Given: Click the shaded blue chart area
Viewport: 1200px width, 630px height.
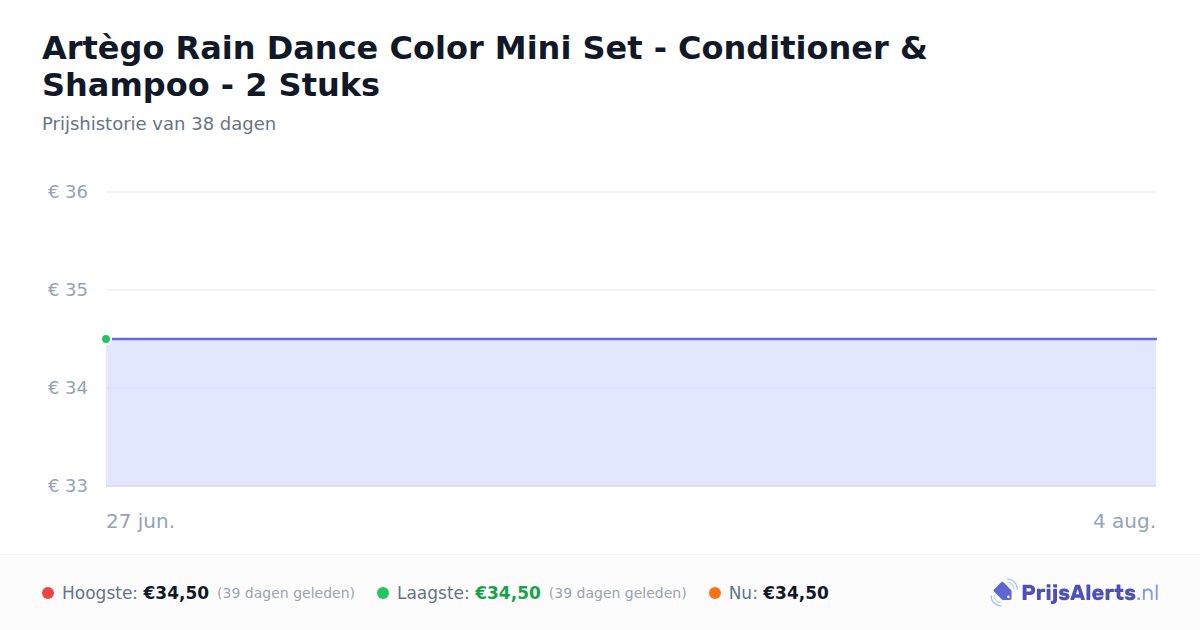Looking at the screenshot, I should 631,412.
